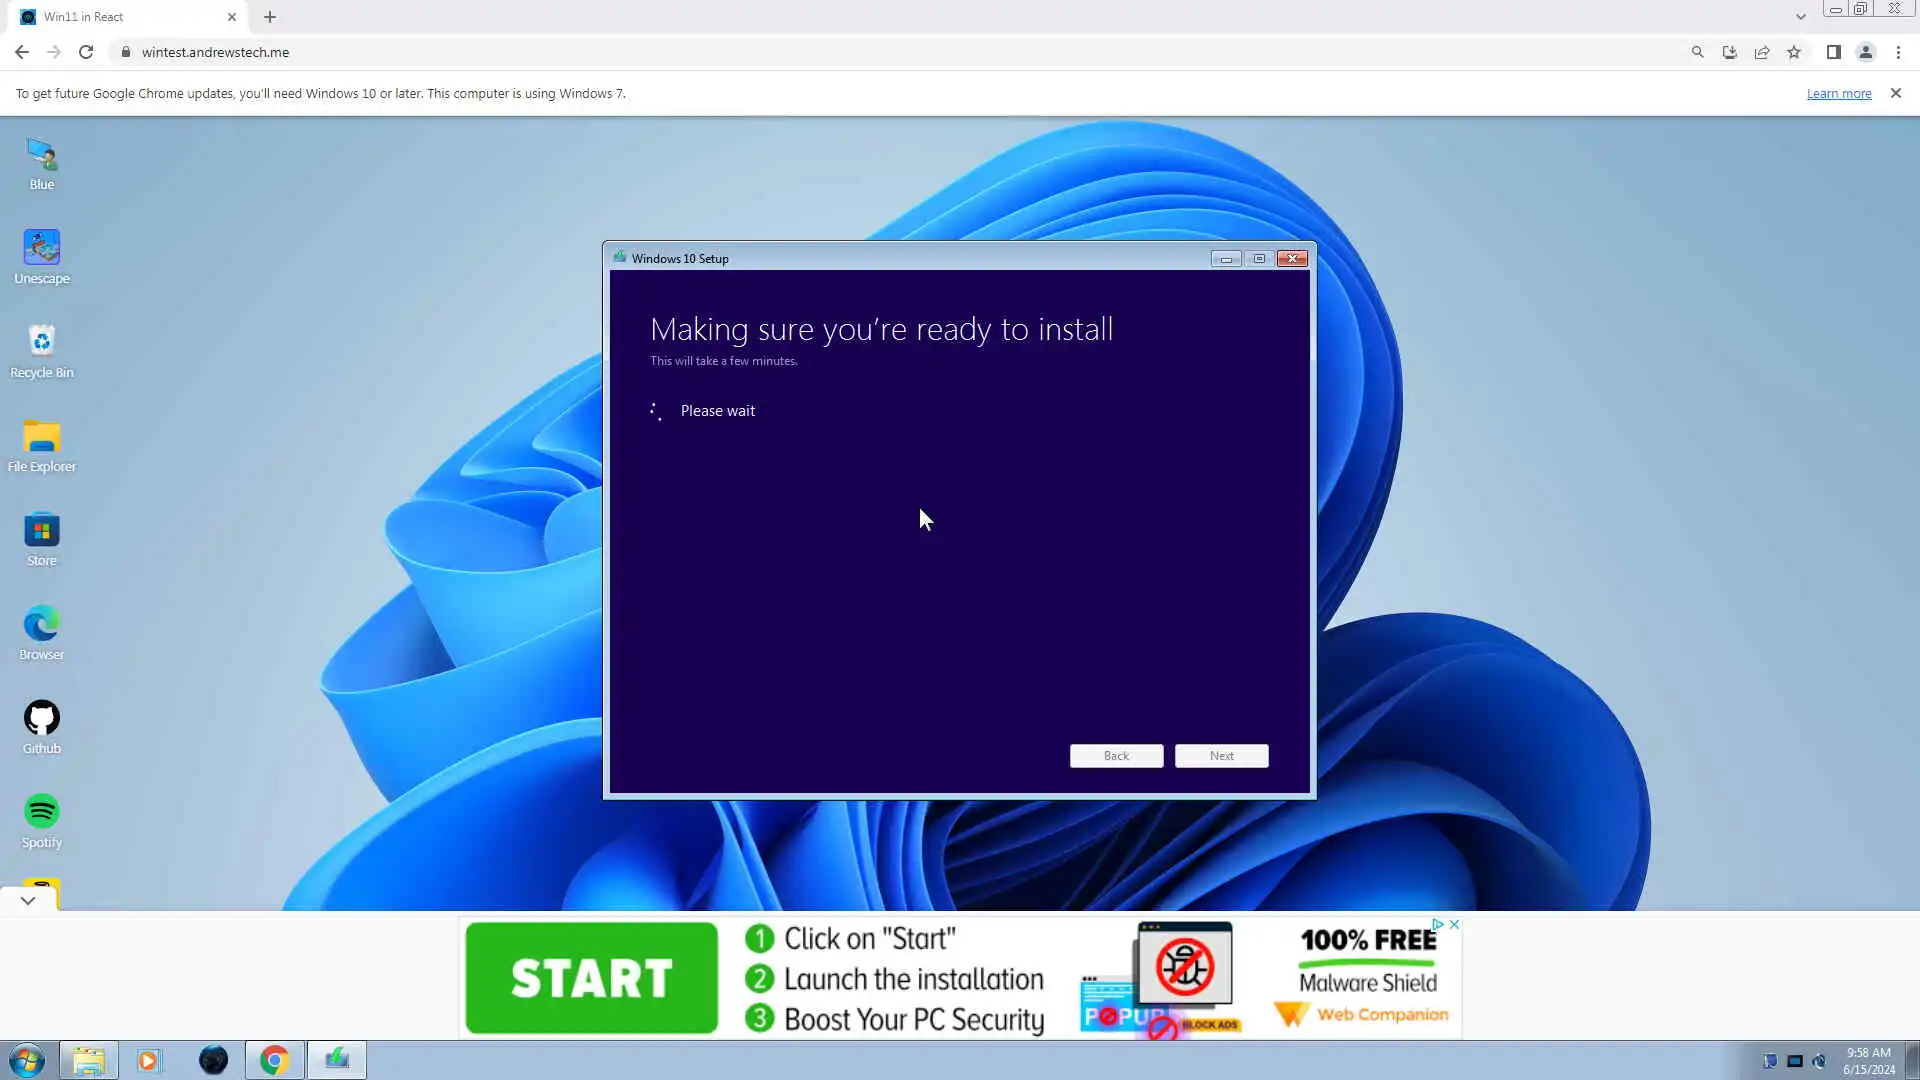Open the Store desktop icon

coord(41,530)
